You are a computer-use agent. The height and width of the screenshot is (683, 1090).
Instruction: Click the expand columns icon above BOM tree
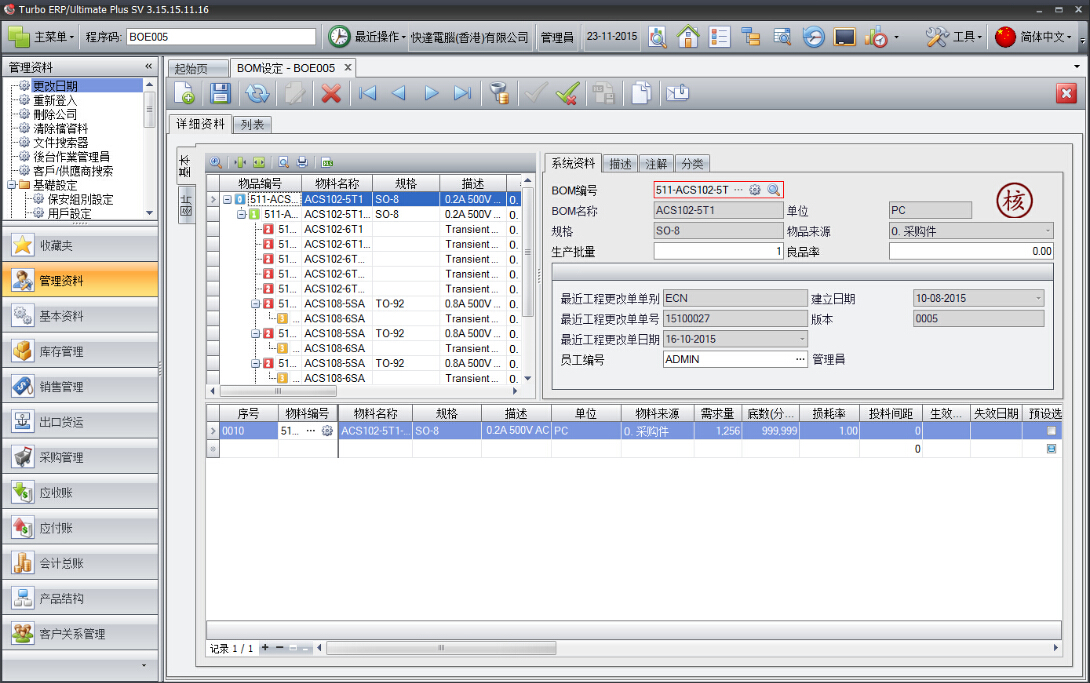(x=259, y=162)
